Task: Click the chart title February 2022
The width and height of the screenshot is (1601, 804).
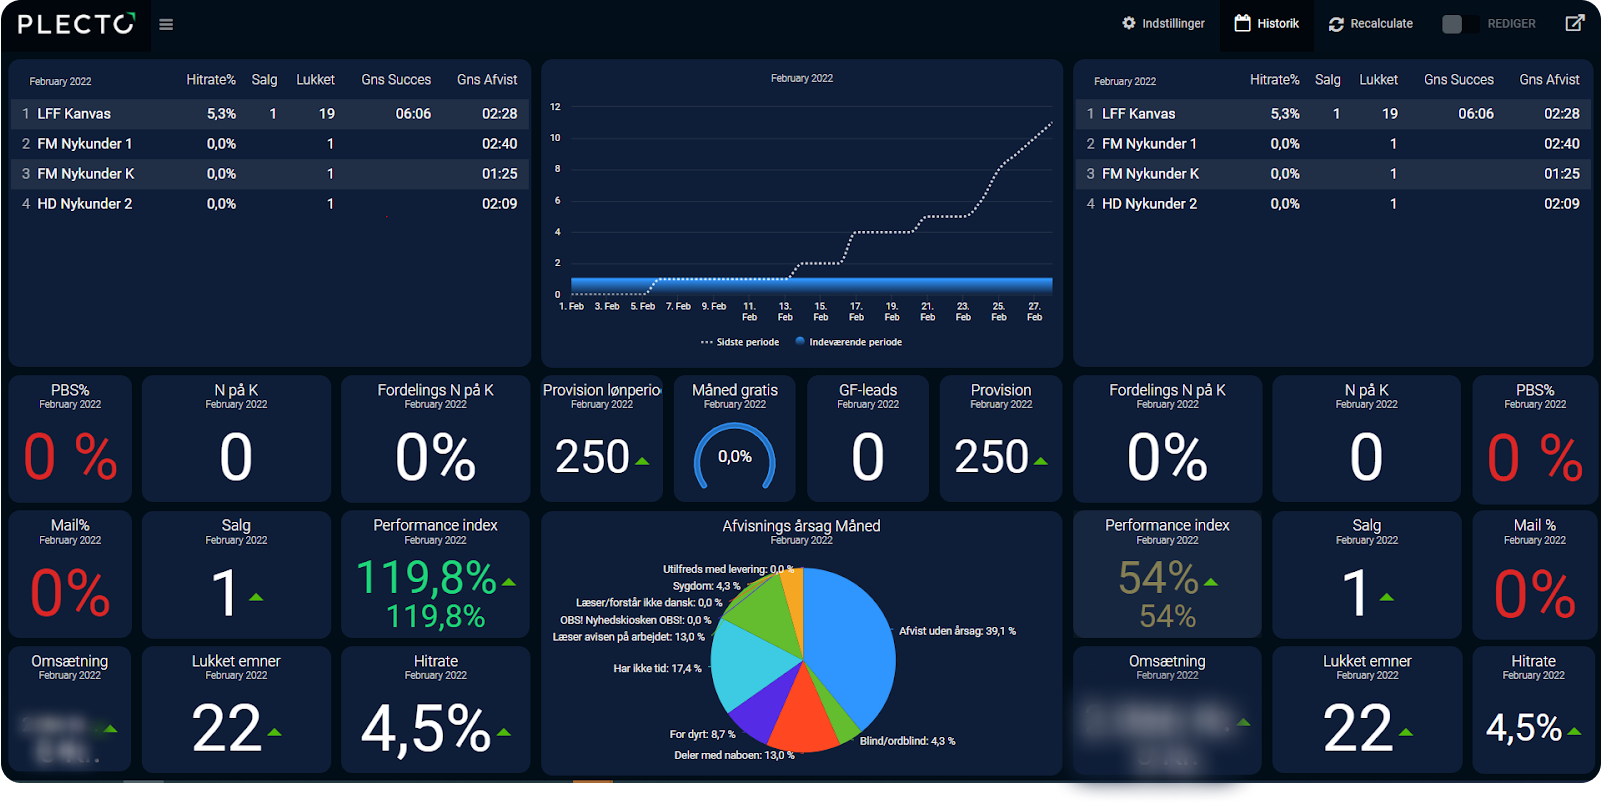Action: (x=802, y=78)
